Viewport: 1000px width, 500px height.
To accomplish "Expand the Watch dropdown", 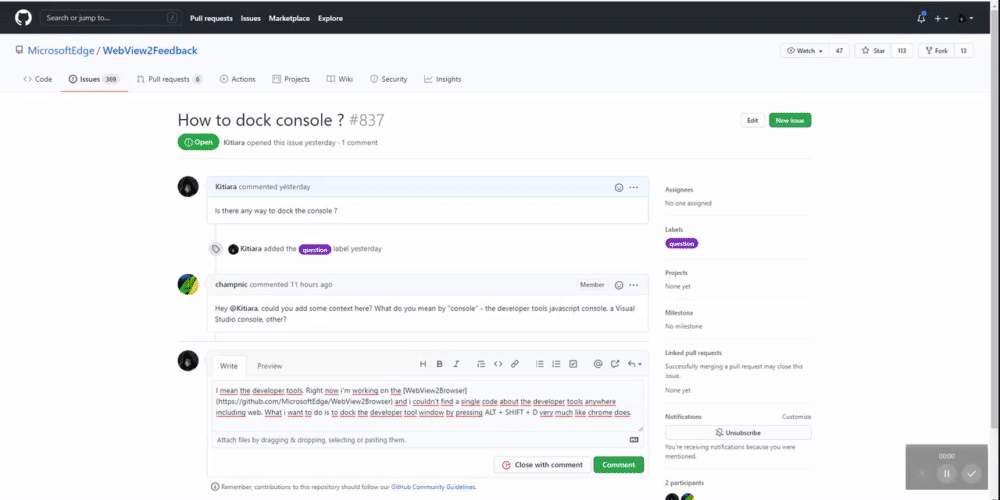I will [805, 51].
